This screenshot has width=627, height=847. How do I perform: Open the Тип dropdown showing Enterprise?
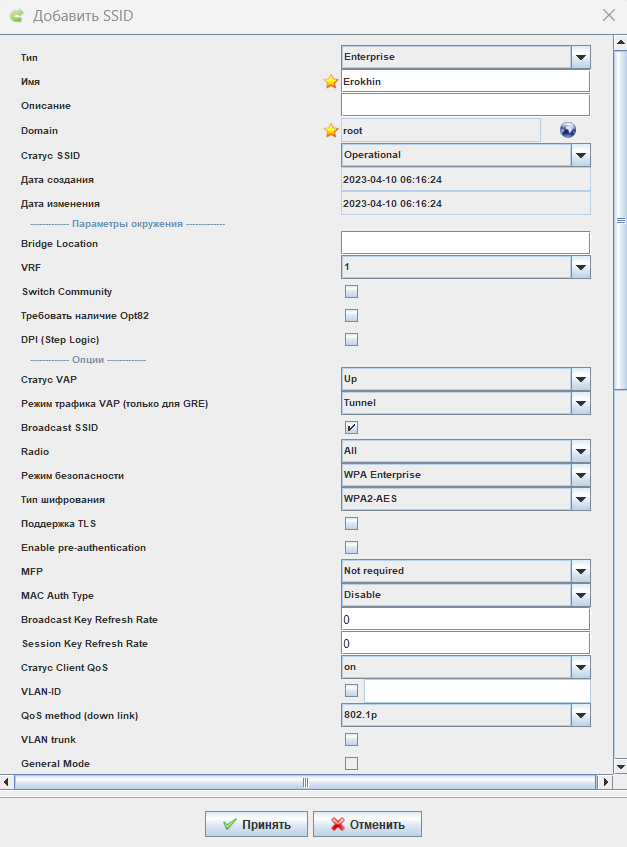tap(466, 57)
